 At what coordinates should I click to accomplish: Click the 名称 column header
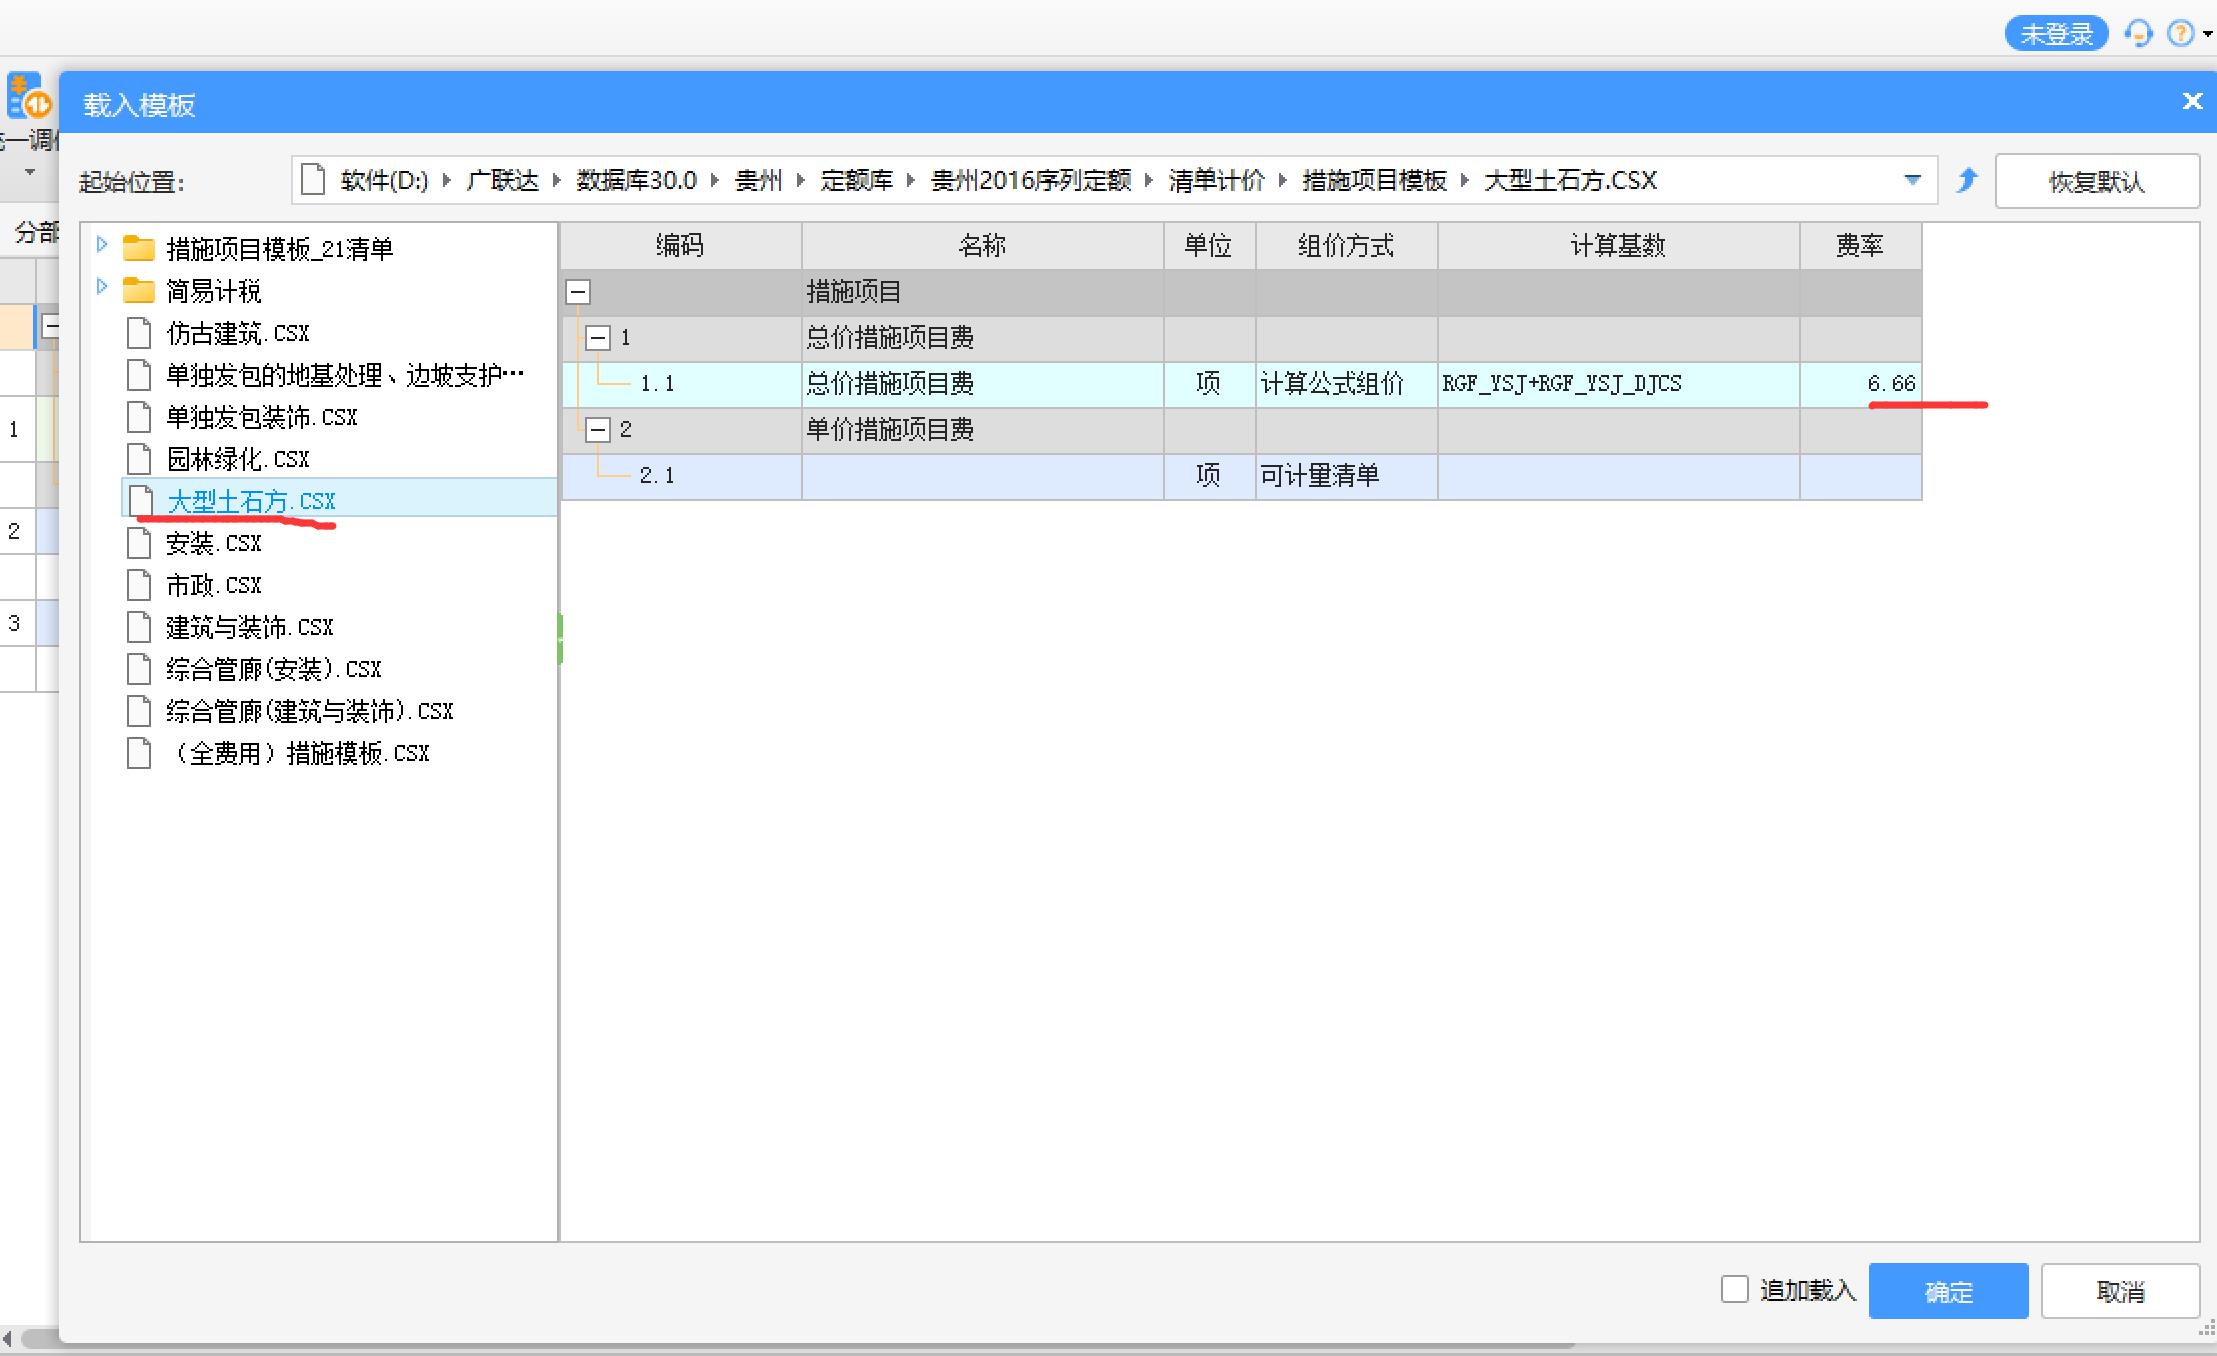(982, 246)
